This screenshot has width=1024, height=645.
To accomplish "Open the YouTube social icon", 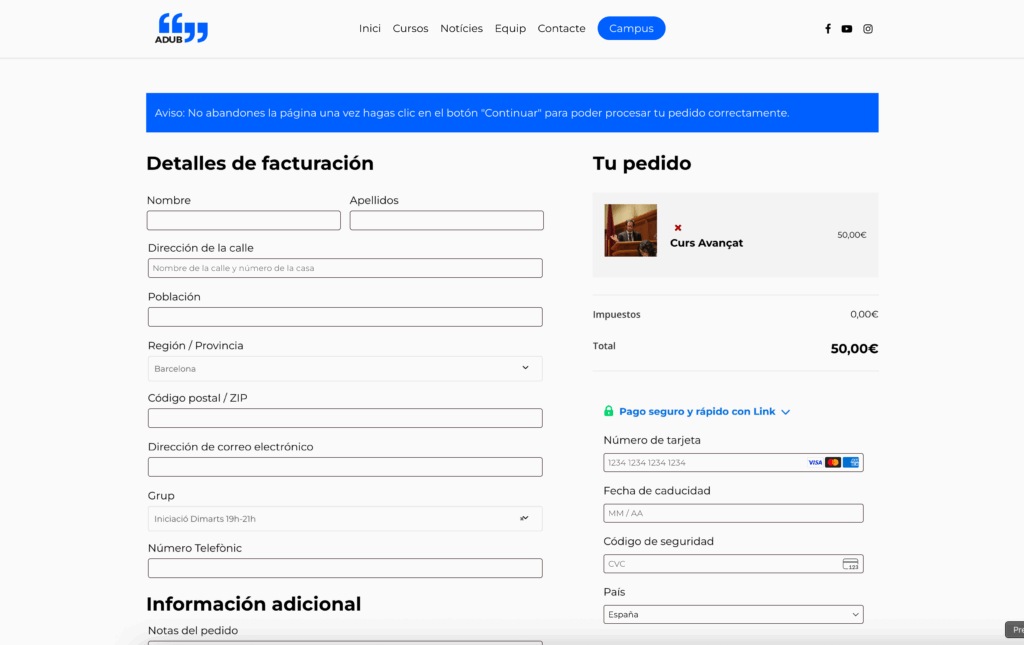I will 847,29.
